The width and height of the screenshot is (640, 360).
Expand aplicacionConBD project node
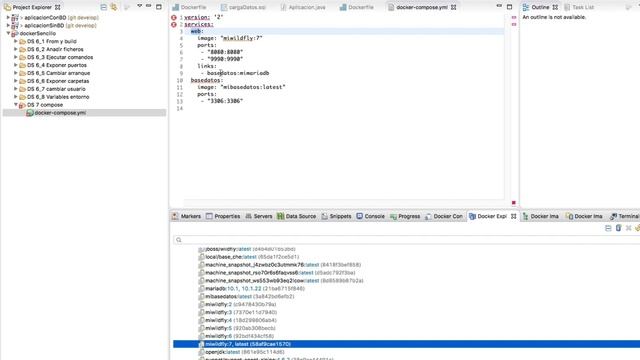8,18
